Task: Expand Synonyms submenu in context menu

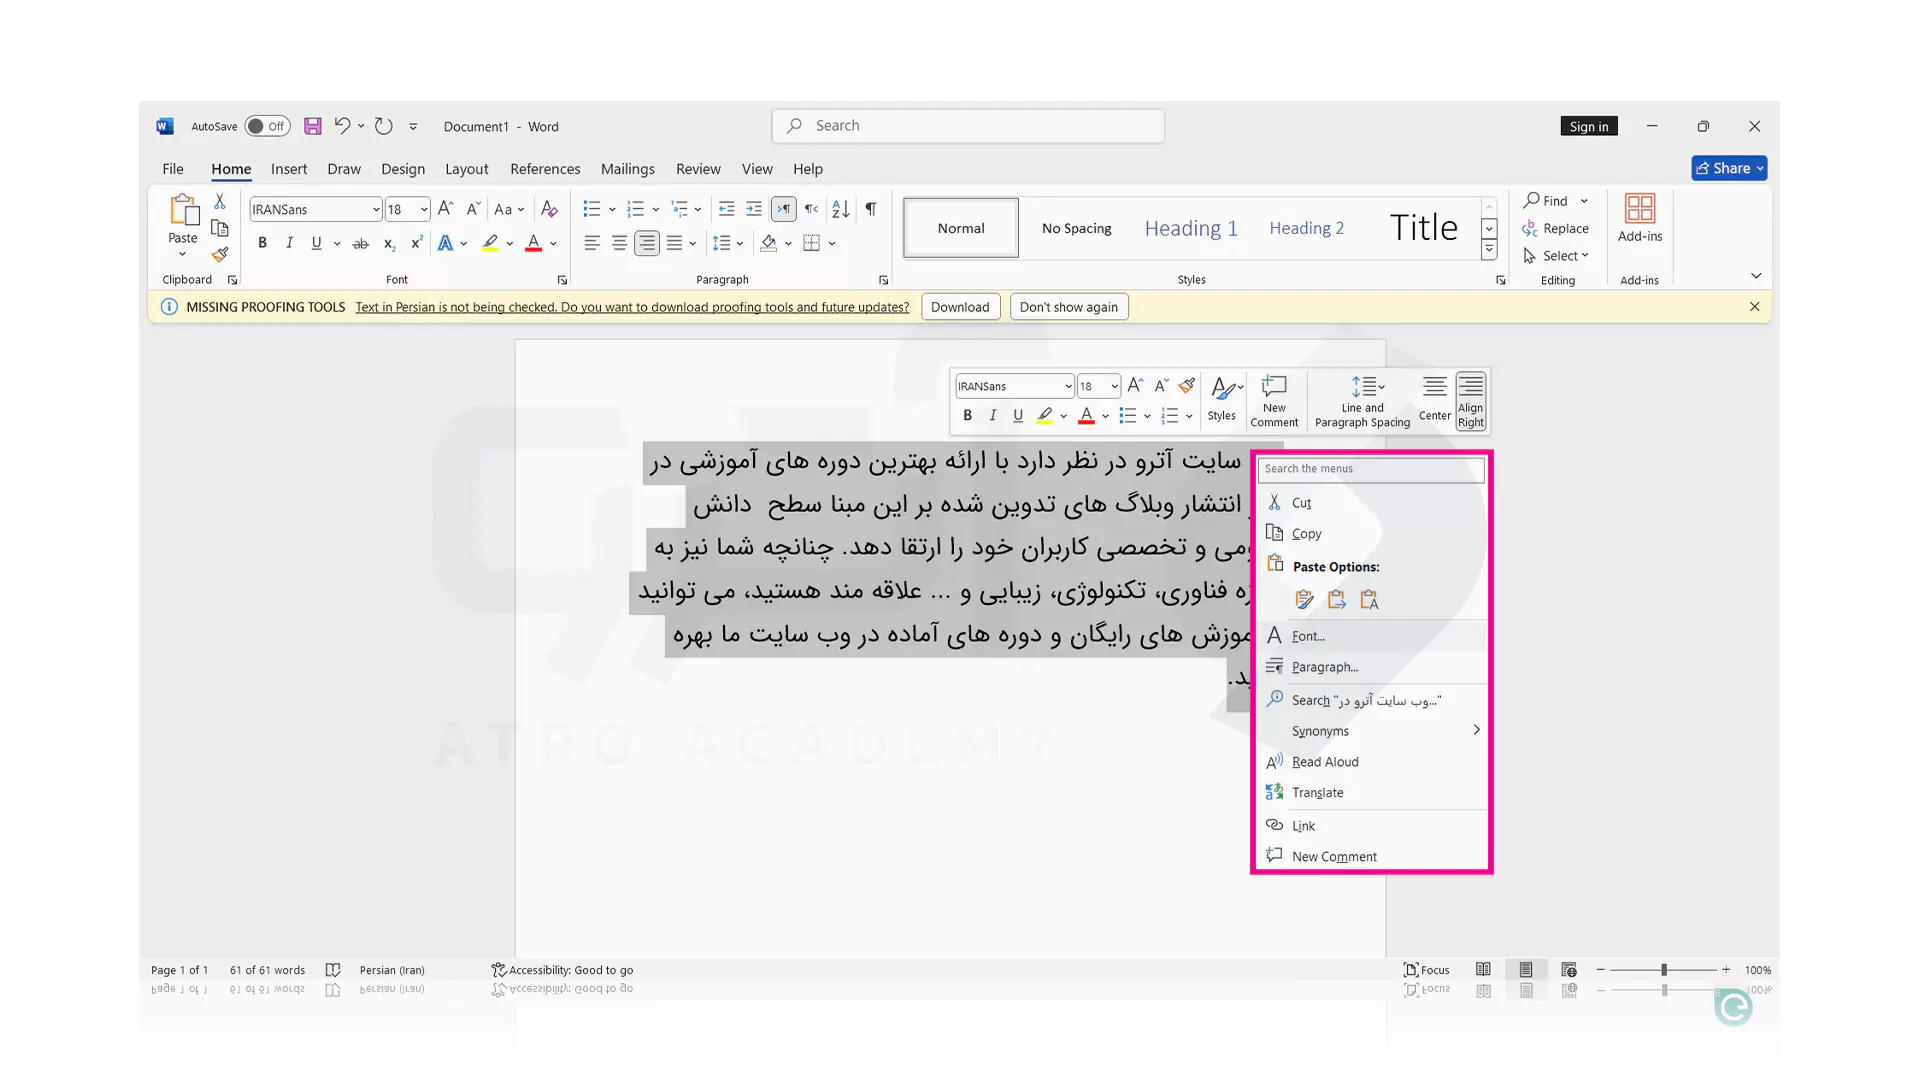Action: (1372, 731)
